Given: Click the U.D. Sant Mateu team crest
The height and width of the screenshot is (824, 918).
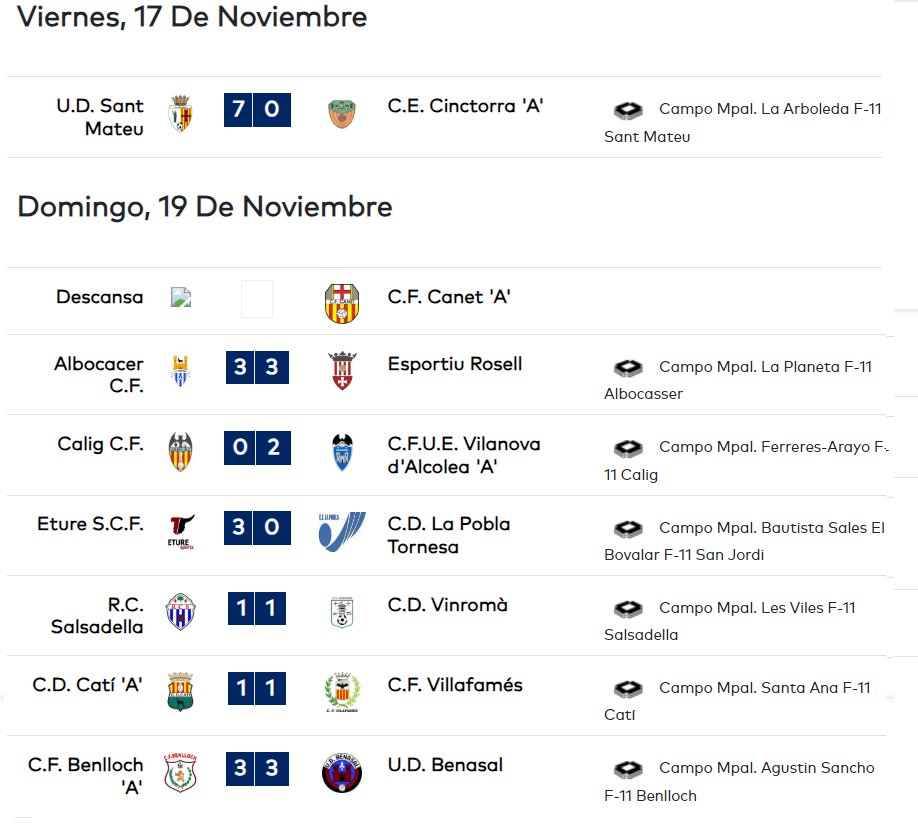Looking at the screenshot, I should click(180, 113).
